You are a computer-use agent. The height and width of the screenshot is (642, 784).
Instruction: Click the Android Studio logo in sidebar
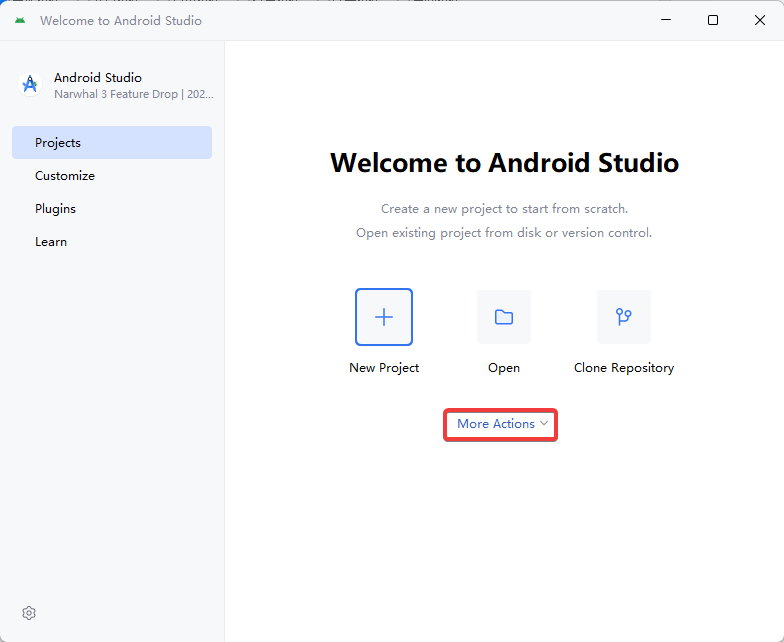(x=30, y=84)
